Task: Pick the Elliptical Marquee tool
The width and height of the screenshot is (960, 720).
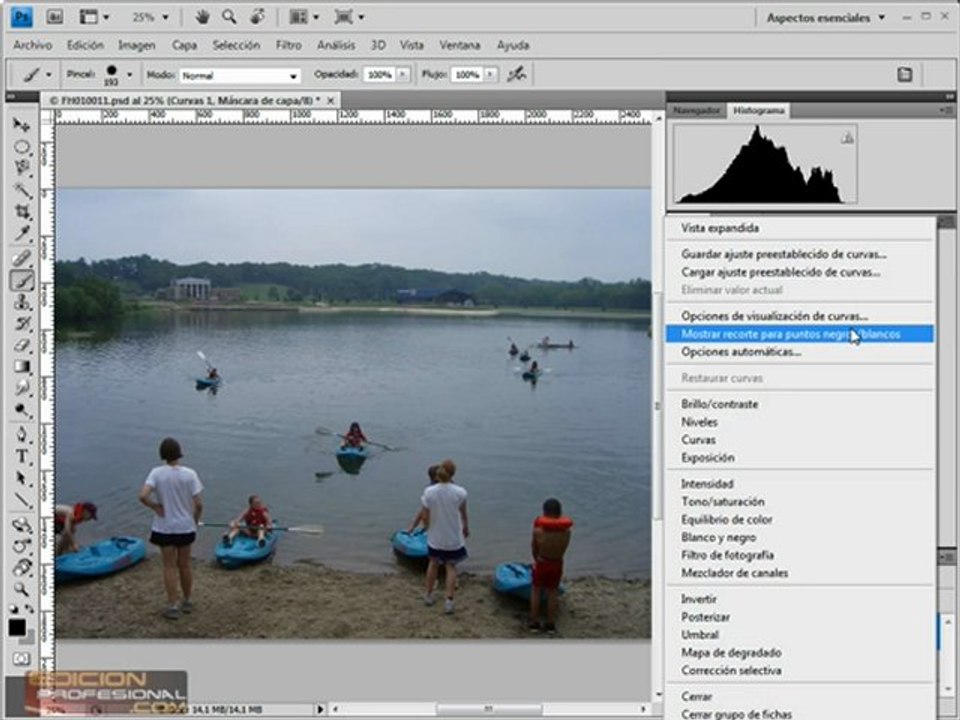Action: (x=22, y=147)
